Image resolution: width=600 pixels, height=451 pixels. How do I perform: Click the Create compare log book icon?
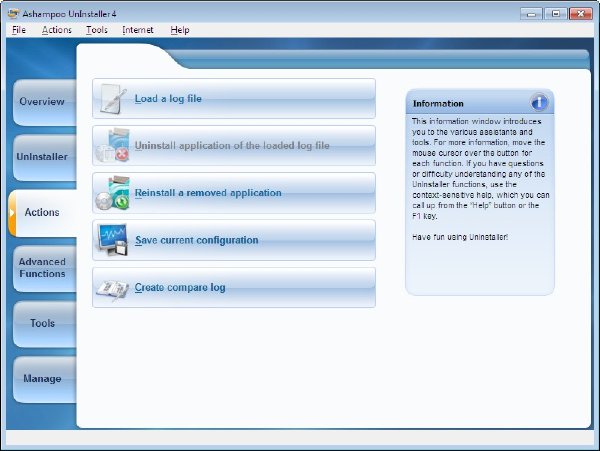(112, 289)
